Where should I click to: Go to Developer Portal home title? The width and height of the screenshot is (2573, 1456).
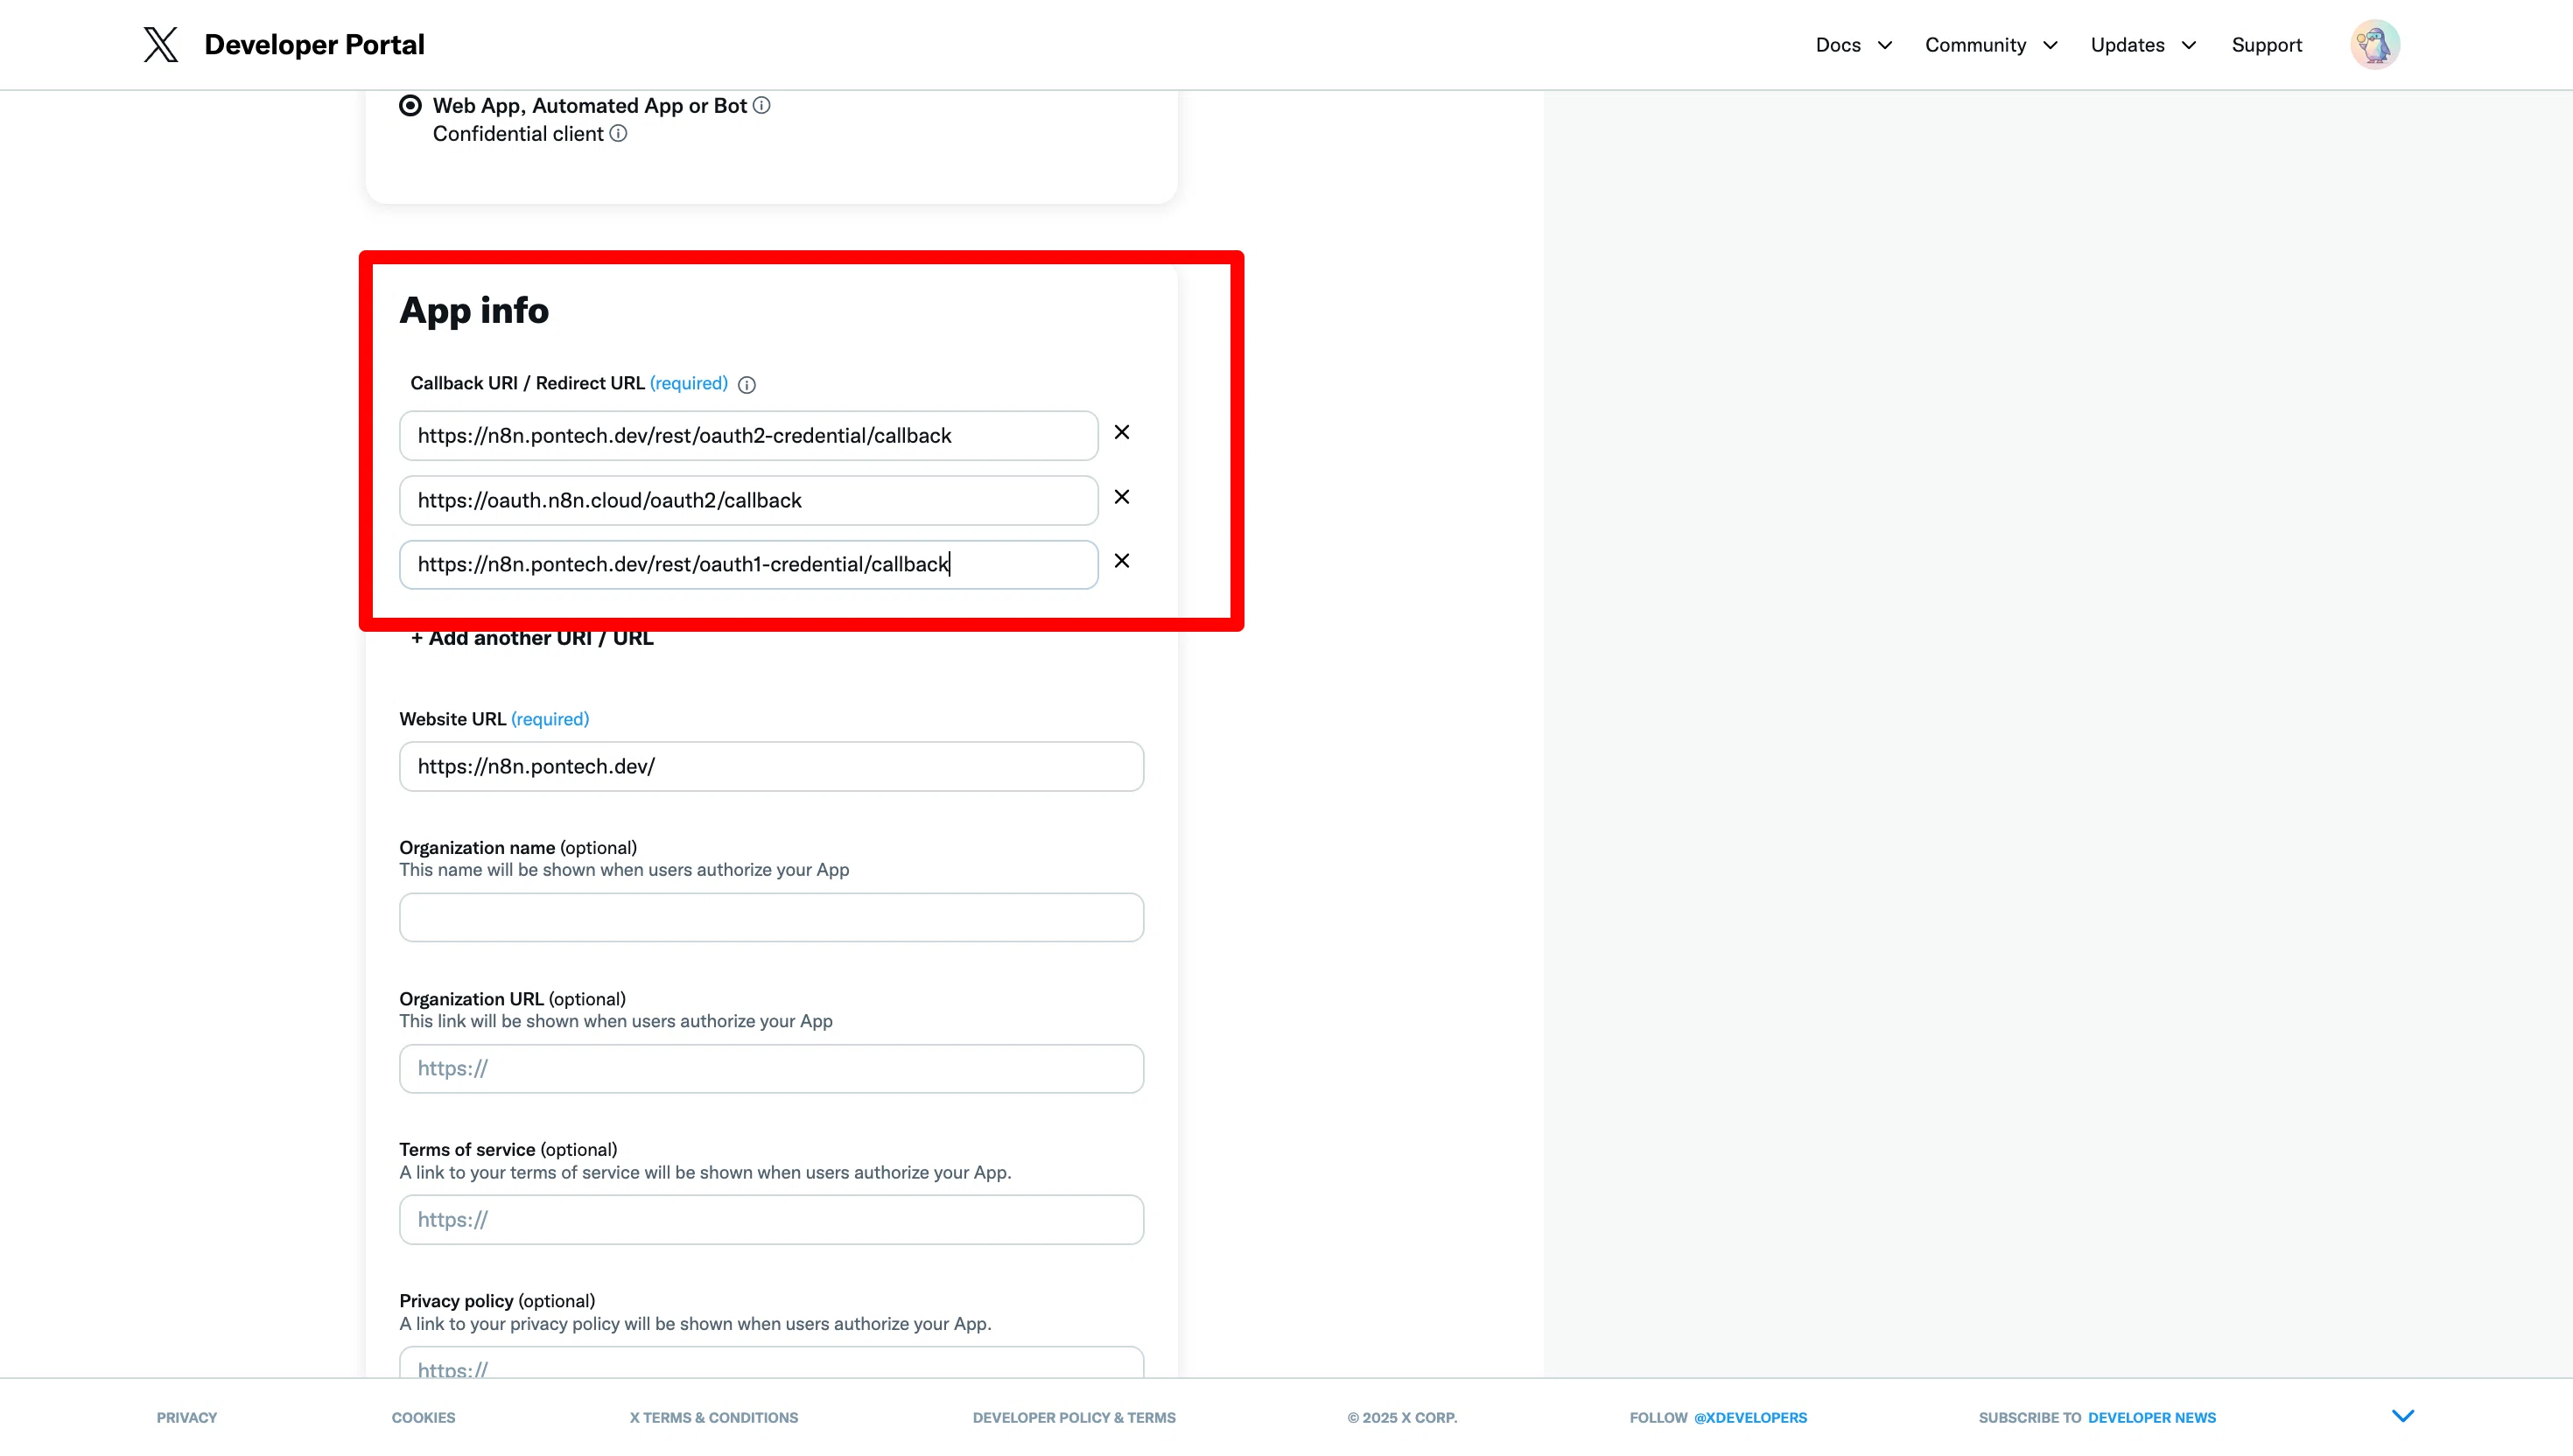314,45
